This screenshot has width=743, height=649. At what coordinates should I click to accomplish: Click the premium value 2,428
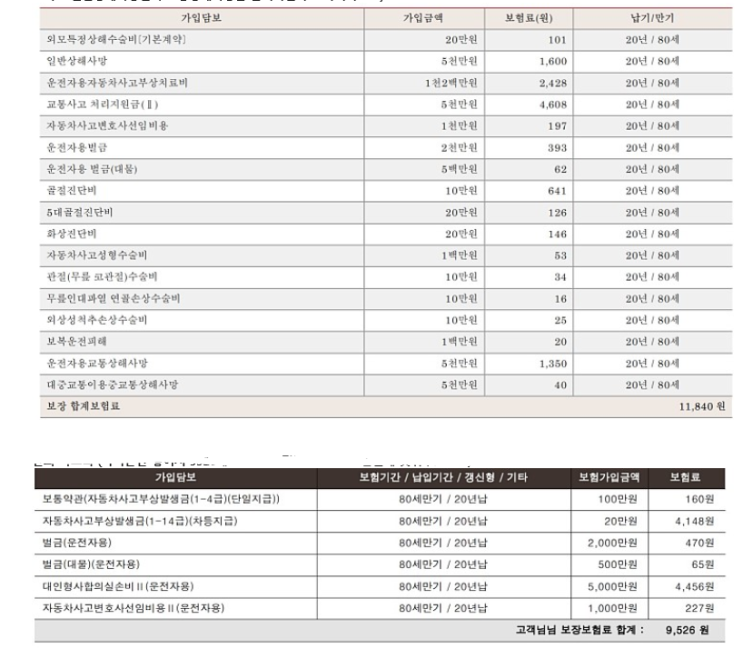coord(553,83)
